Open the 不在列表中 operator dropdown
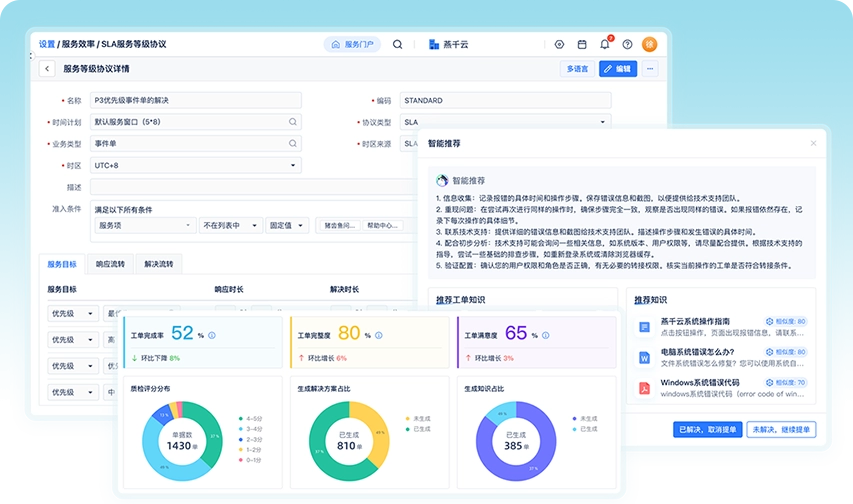This screenshot has width=853, height=504. click(x=231, y=225)
